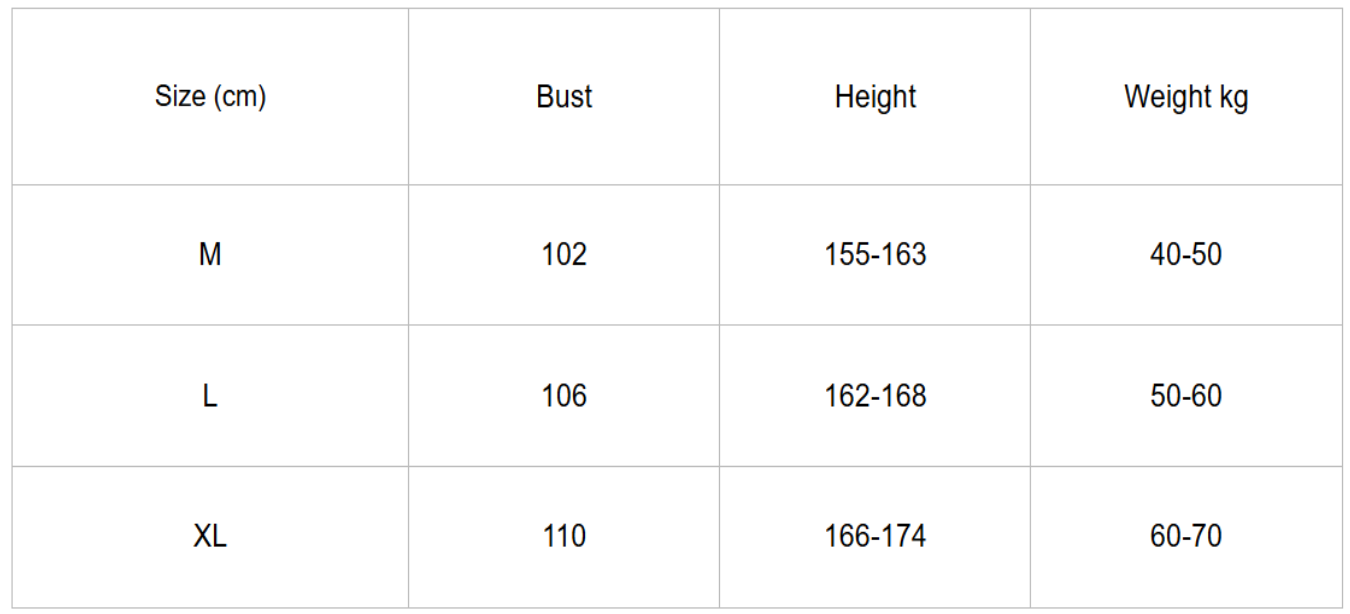The width and height of the screenshot is (1350, 614).
Task: Click the number 174 in XL height
Action: pos(904,537)
